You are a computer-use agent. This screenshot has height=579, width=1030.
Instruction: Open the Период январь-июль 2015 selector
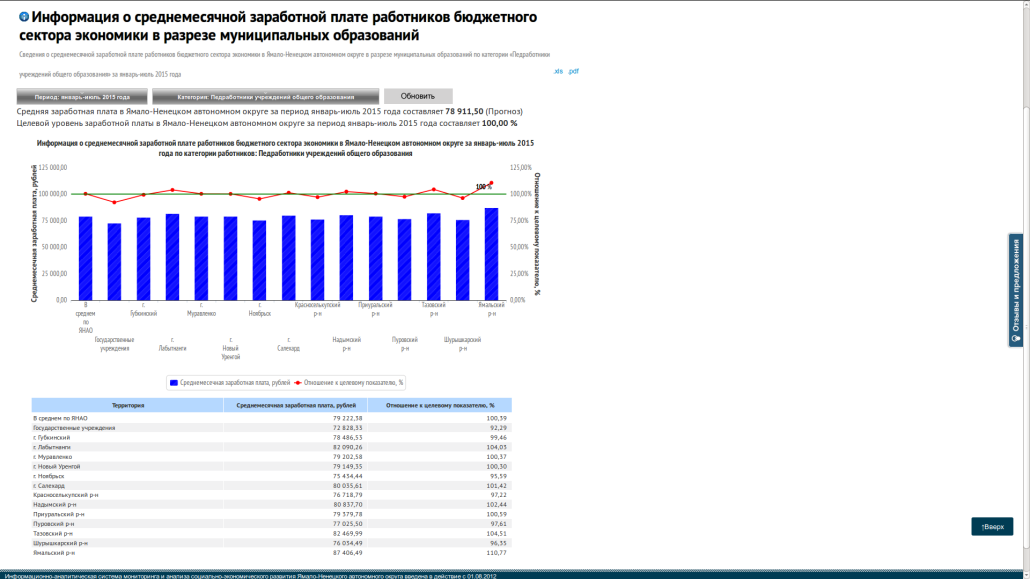click(x=82, y=97)
